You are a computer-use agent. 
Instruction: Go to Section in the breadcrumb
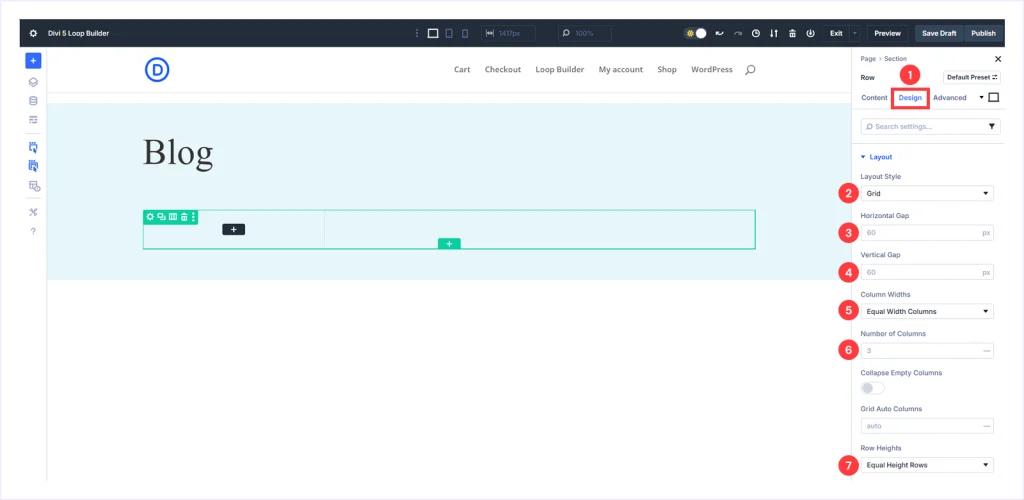point(895,59)
